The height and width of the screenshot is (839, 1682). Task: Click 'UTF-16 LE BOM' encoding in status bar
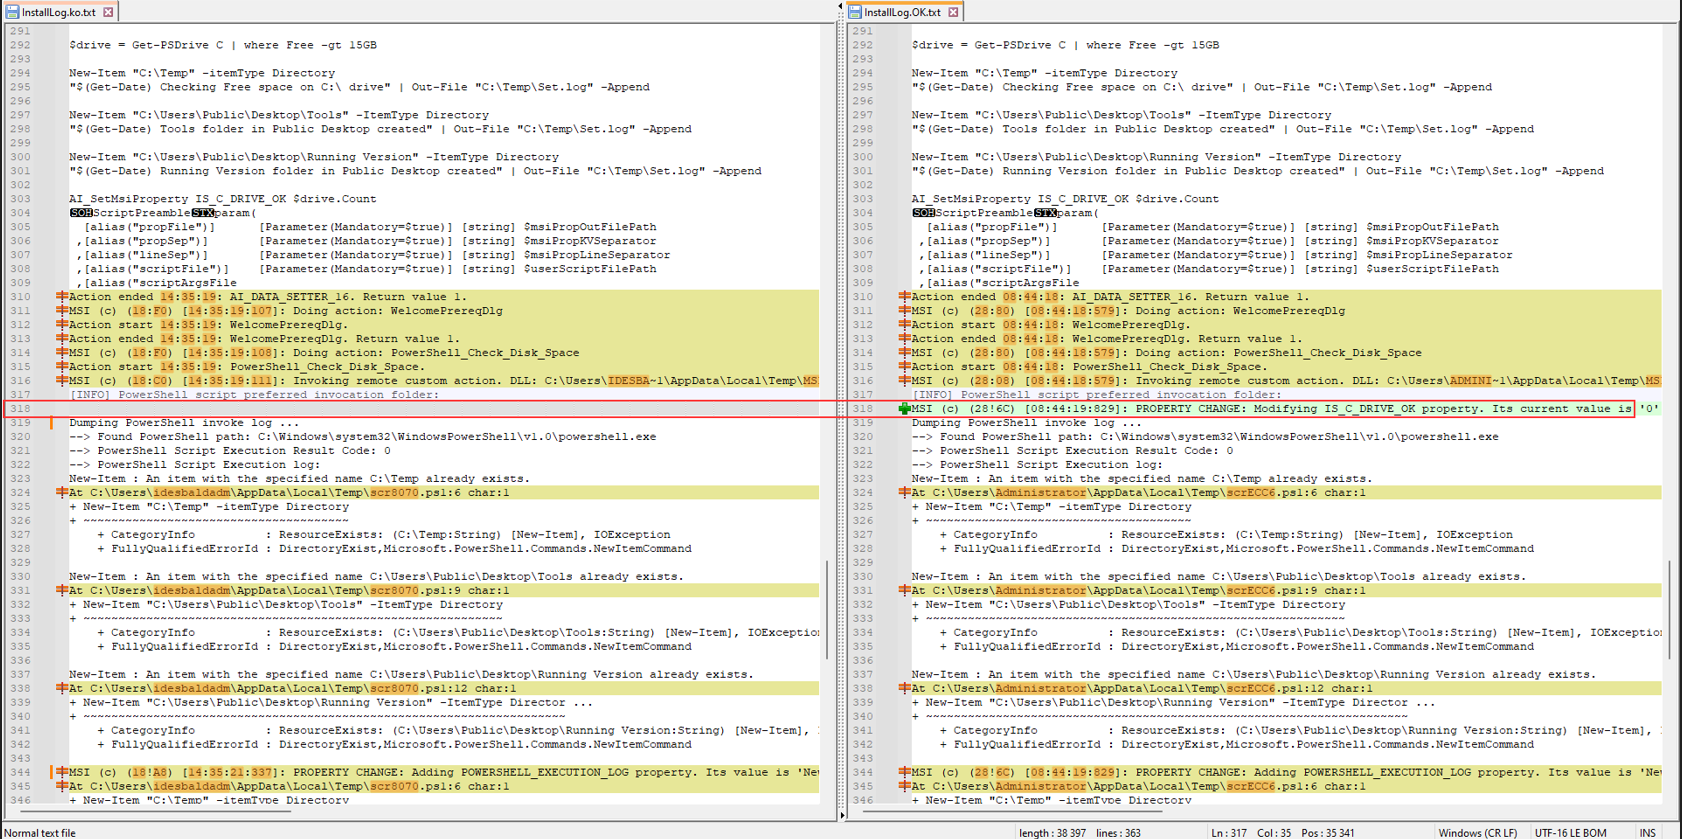(x=1570, y=832)
